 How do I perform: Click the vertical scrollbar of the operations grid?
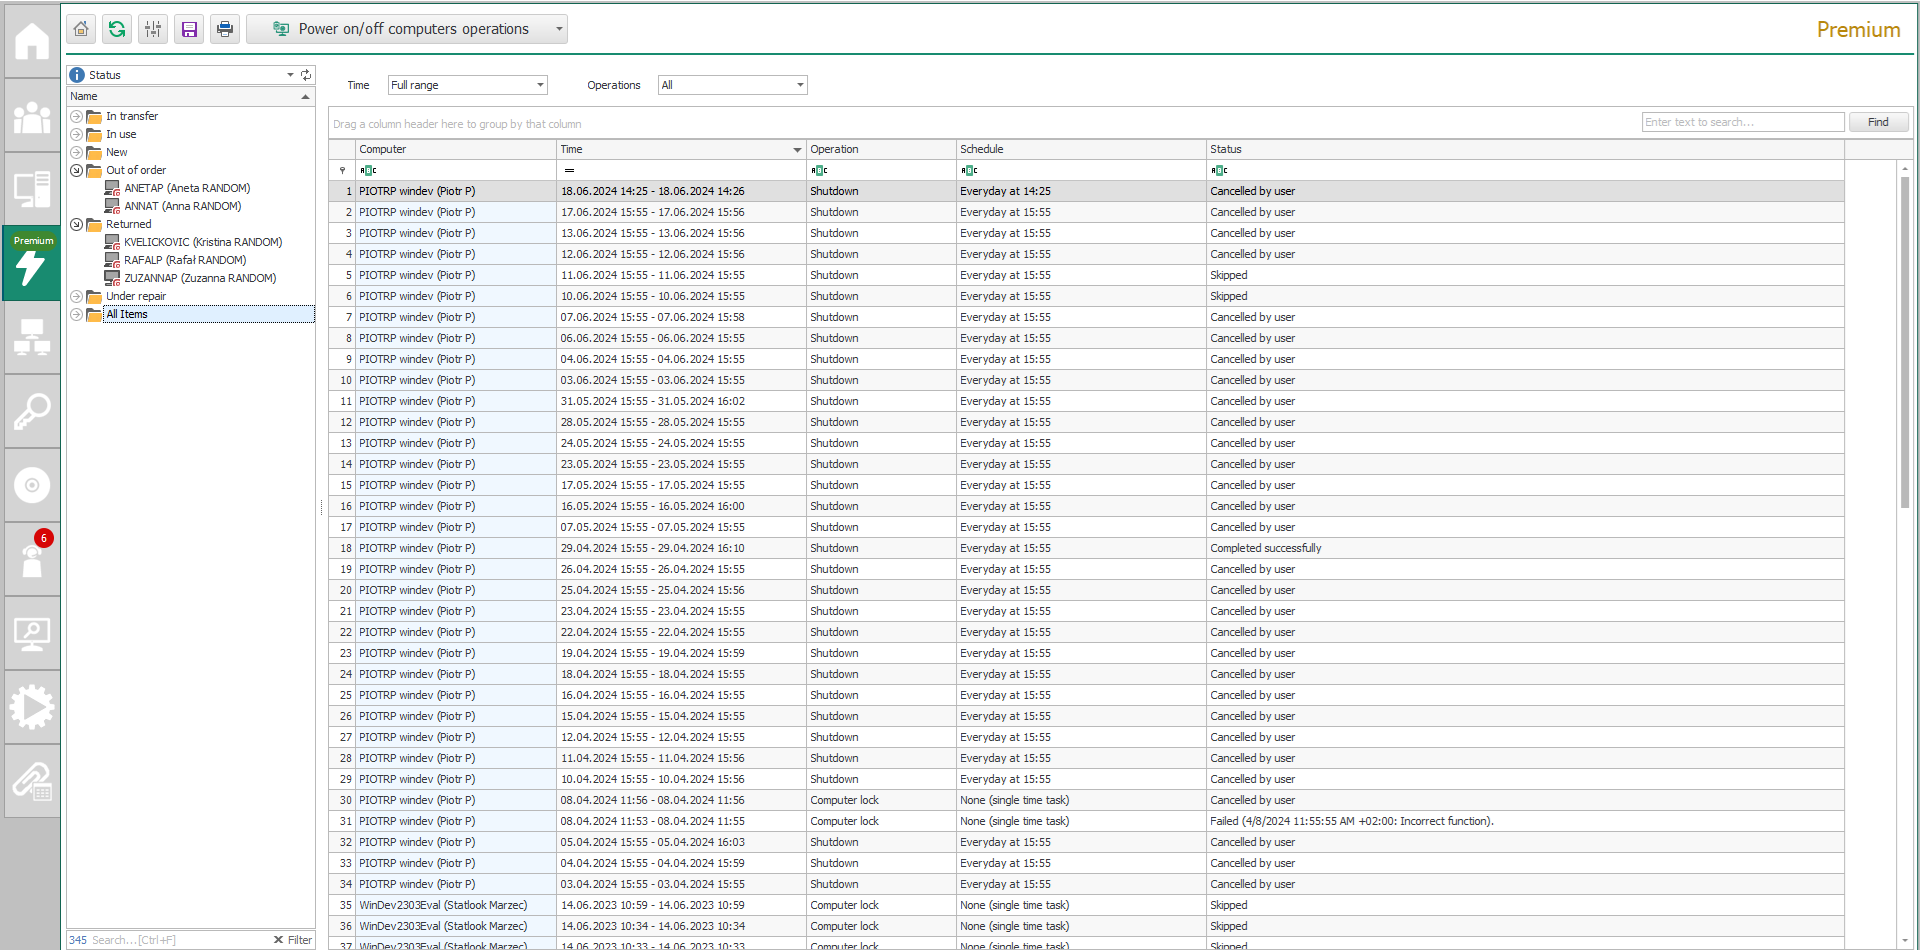(x=1904, y=342)
